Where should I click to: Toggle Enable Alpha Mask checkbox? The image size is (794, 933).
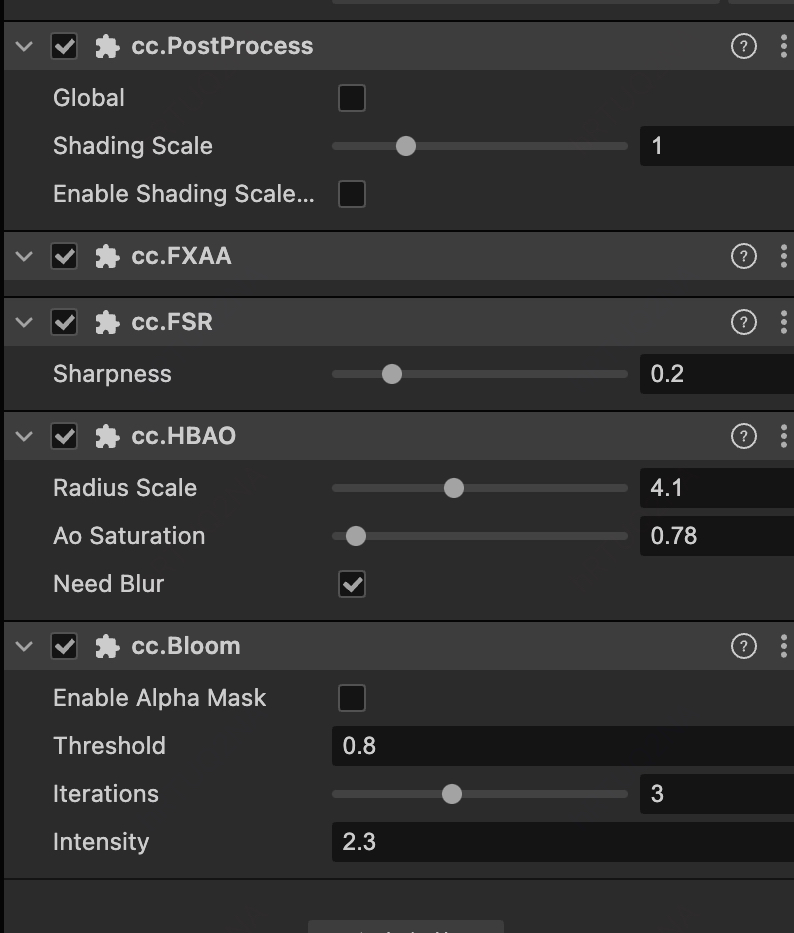352,698
